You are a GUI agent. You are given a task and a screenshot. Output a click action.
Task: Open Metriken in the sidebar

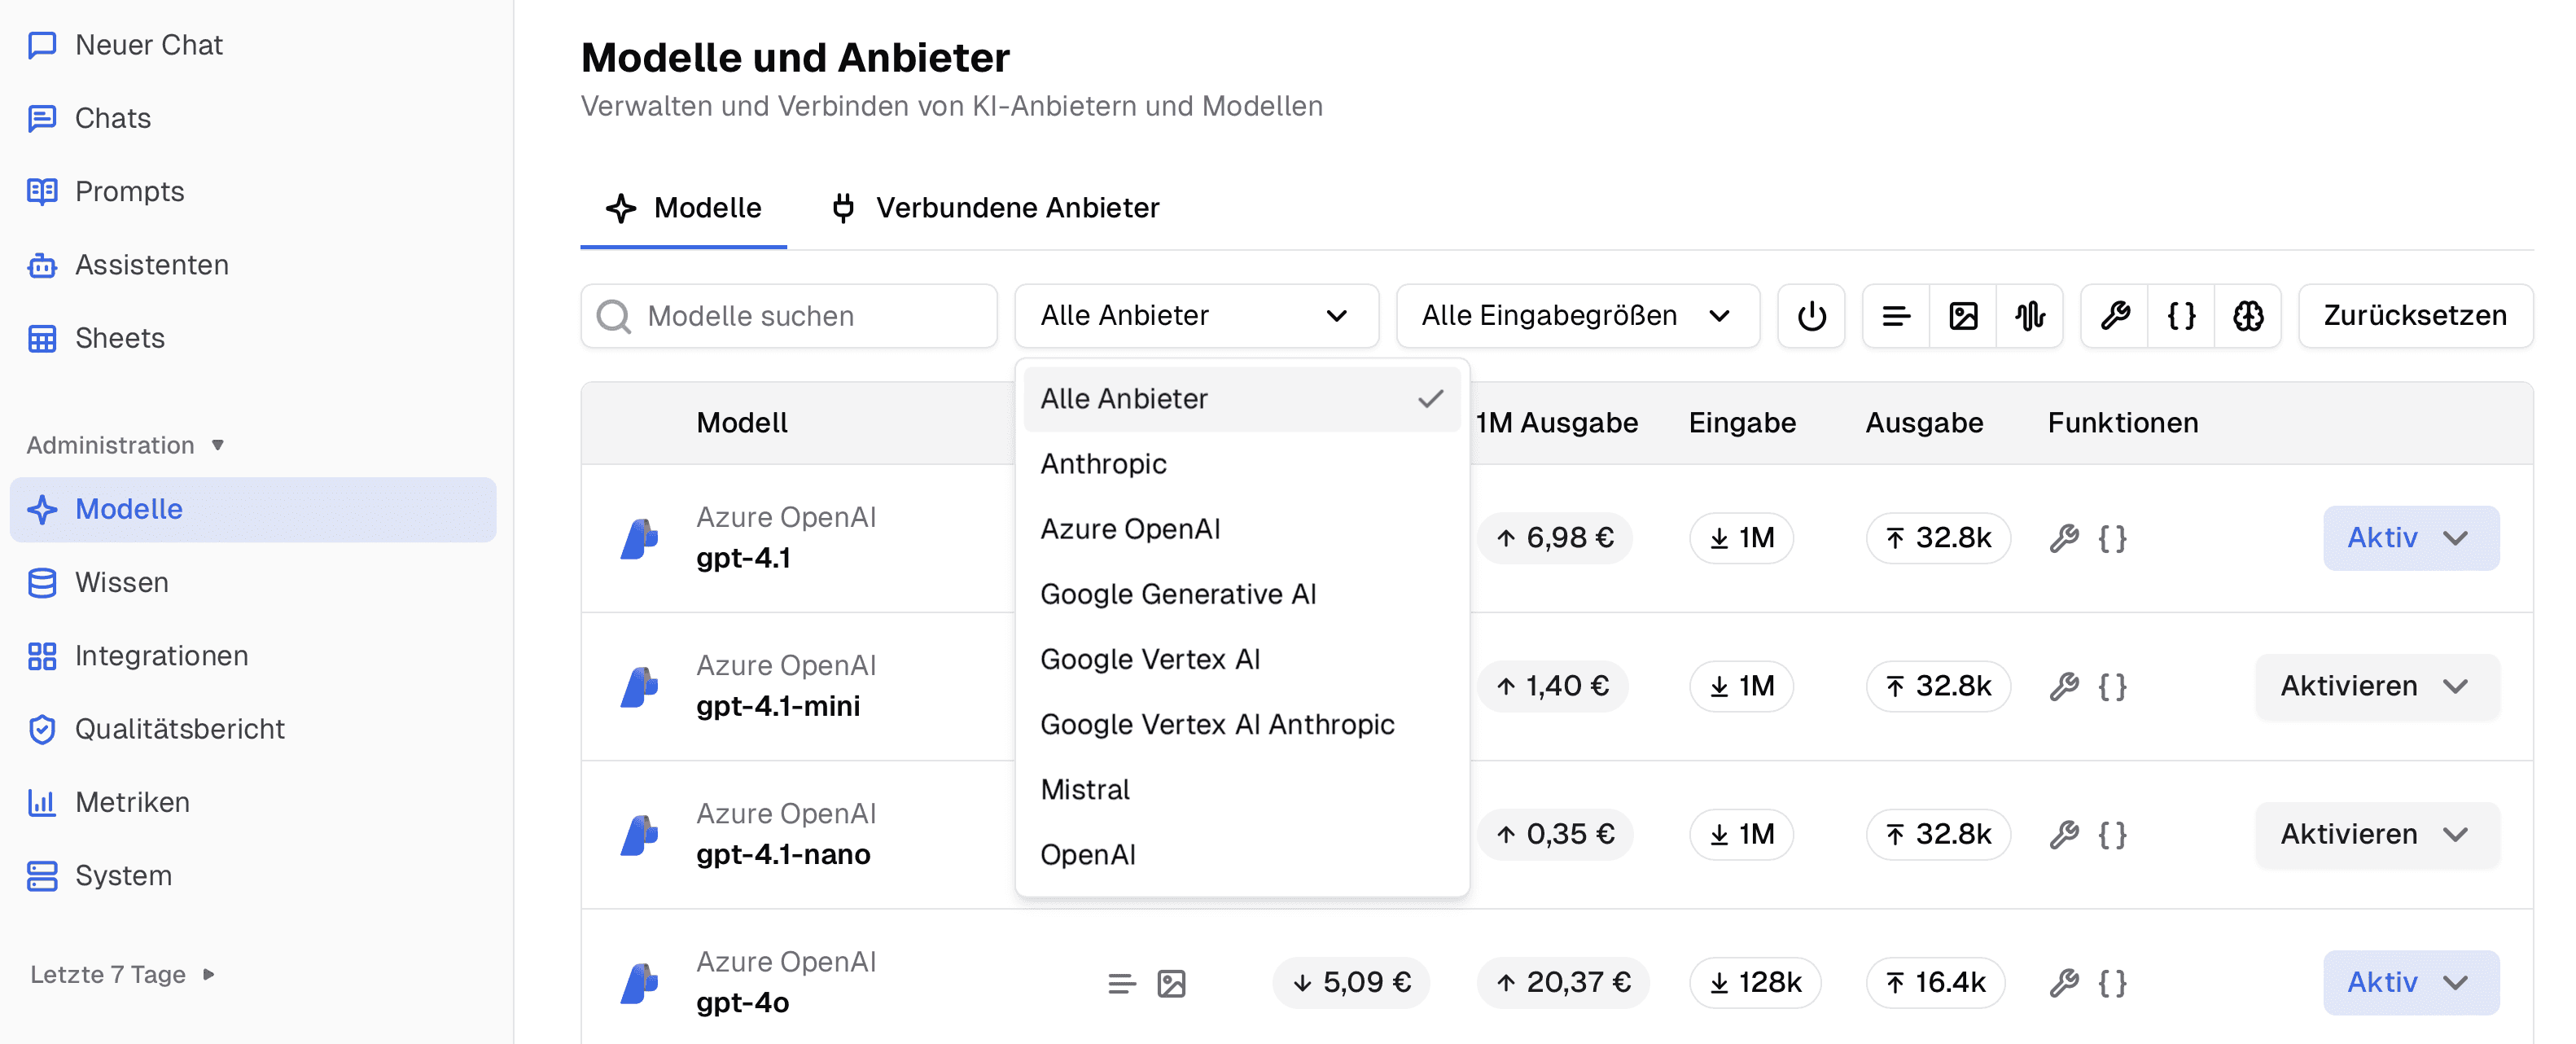click(x=132, y=802)
